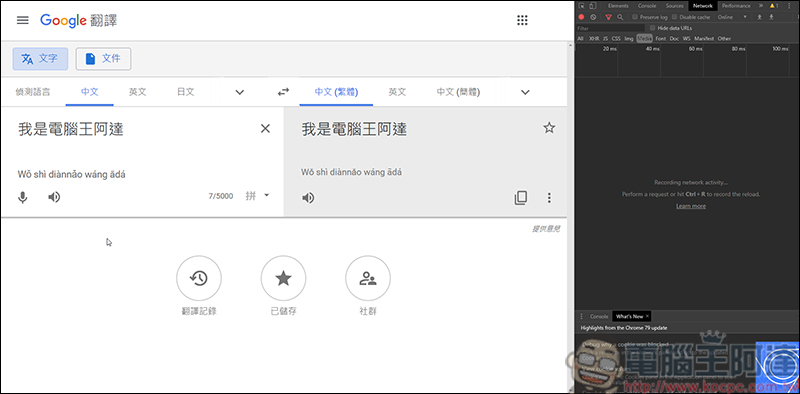Open the Google Translate hamburger main menu
This screenshot has width=800, height=394.
pyautogui.click(x=22, y=20)
